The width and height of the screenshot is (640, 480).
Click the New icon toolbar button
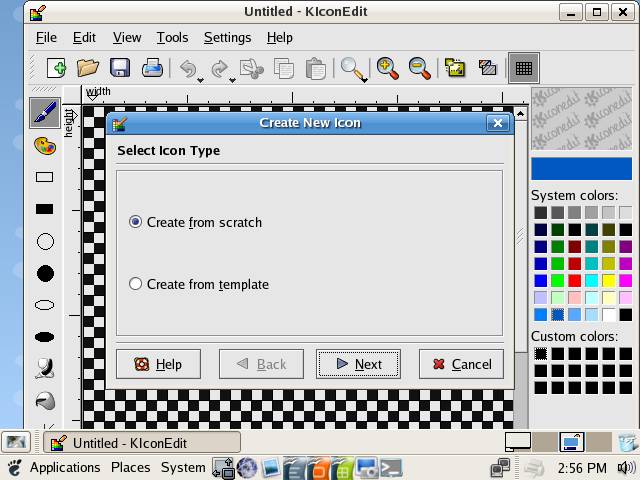click(56, 68)
